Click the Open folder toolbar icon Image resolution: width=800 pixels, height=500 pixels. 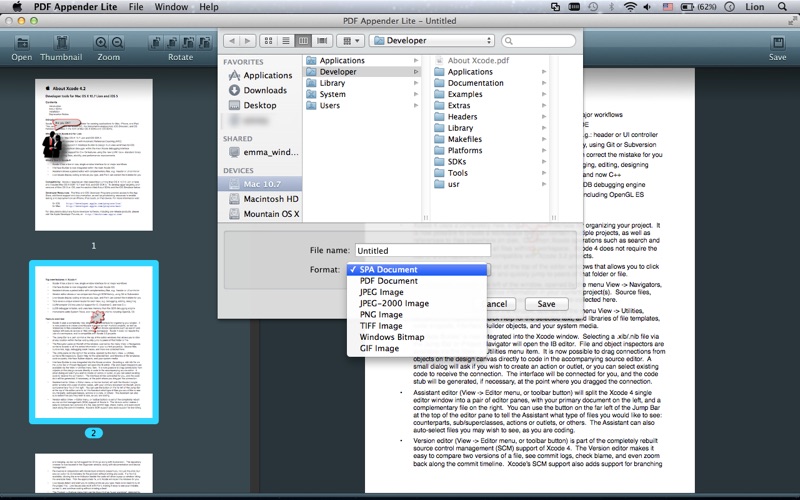coord(21,42)
